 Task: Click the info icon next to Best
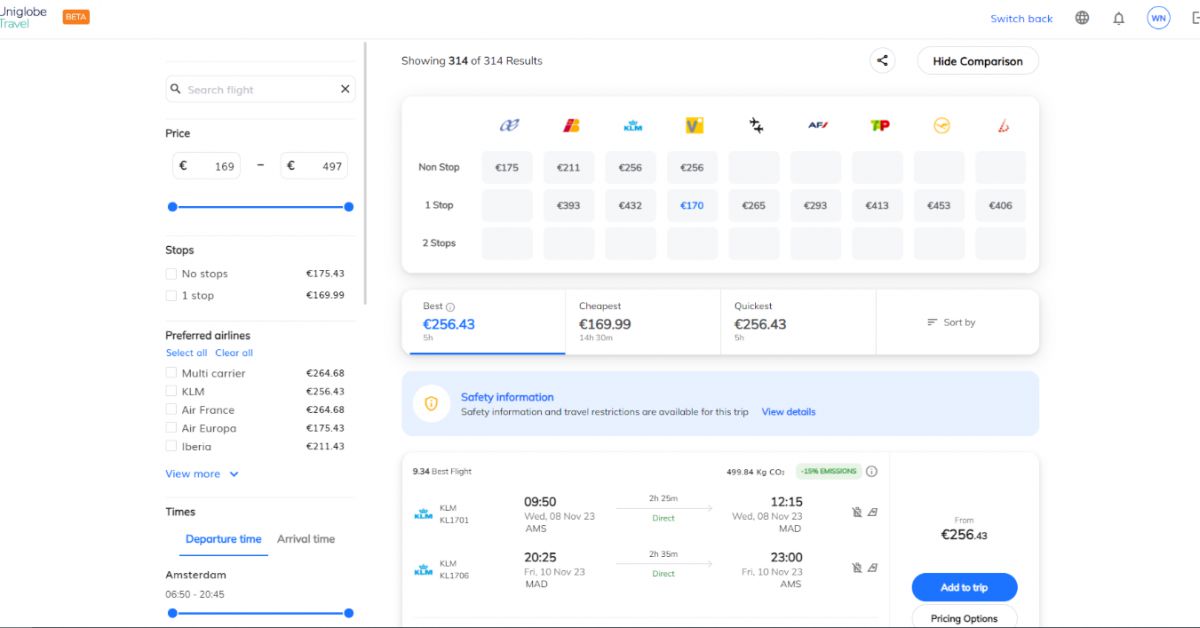(x=450, y=307)
